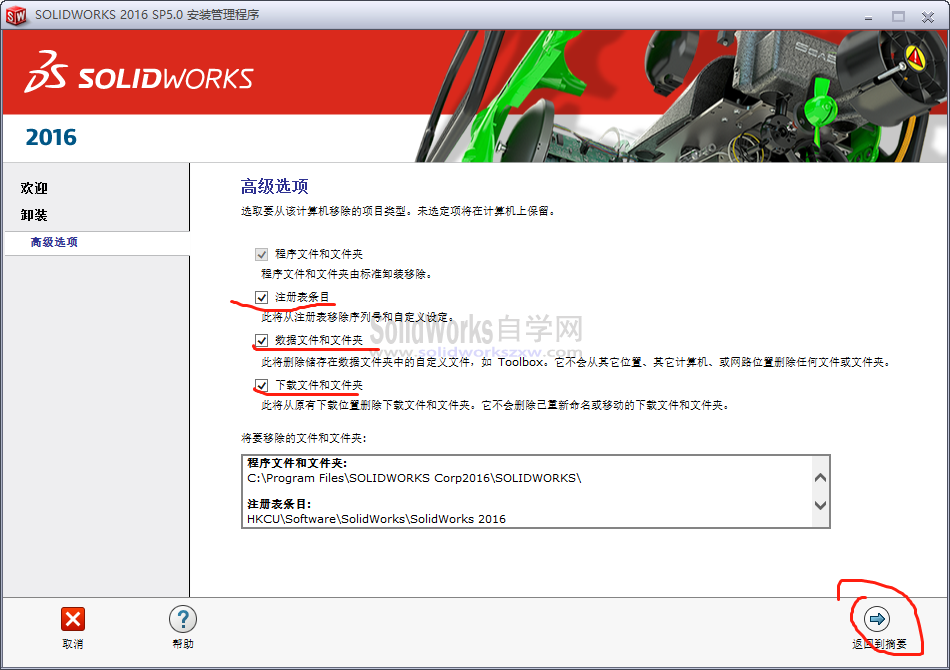This screenshot has width=950, height=670.
Task: Click the SW icon in the title bar
Action: (x=16, y=15)
